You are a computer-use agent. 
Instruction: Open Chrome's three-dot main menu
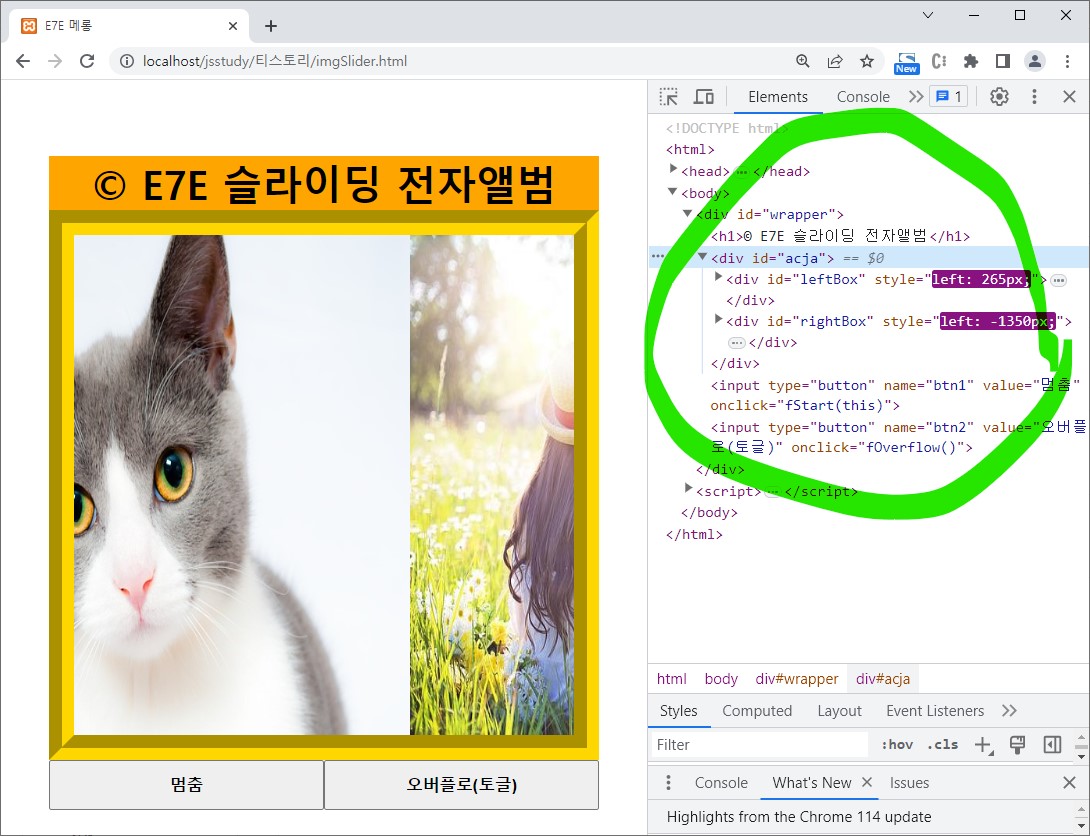(1067, 61)
